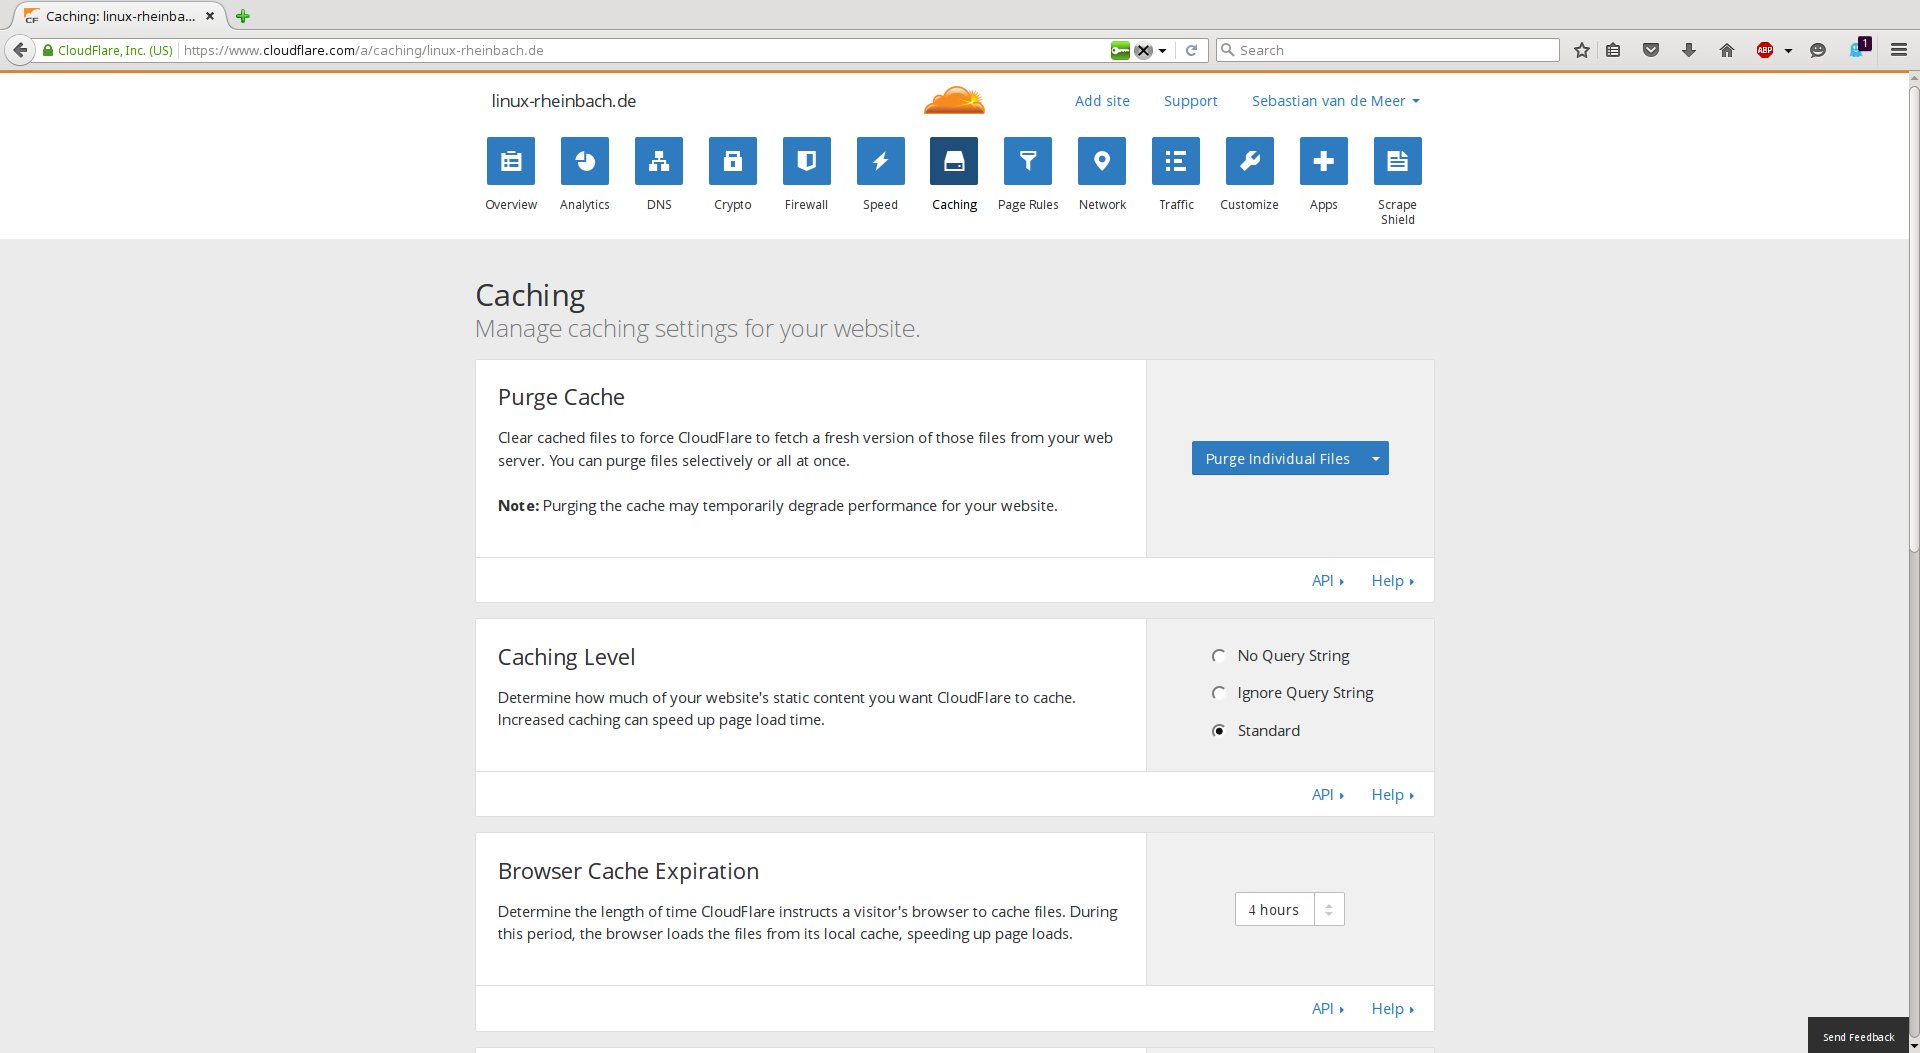Image resolution: width=1920 pixels, height=1053 pixels.
Task: Open the Add site link
Action: [1102, 101]
